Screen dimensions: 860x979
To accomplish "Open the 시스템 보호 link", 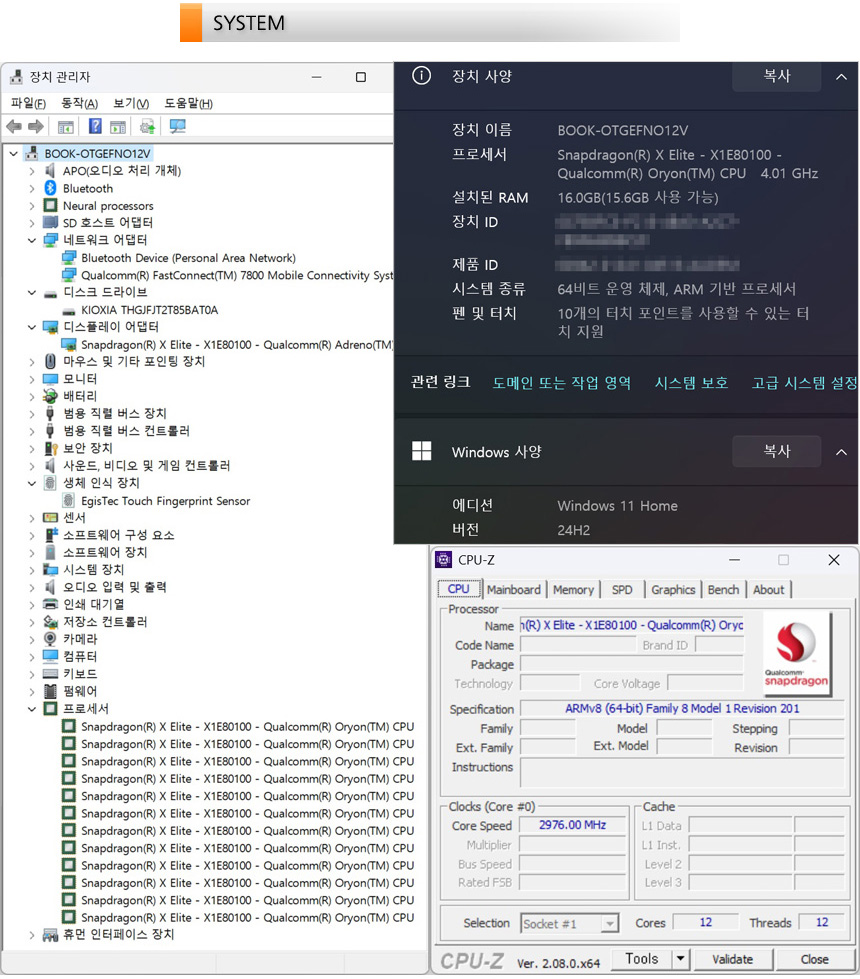I will coord(691,383).
